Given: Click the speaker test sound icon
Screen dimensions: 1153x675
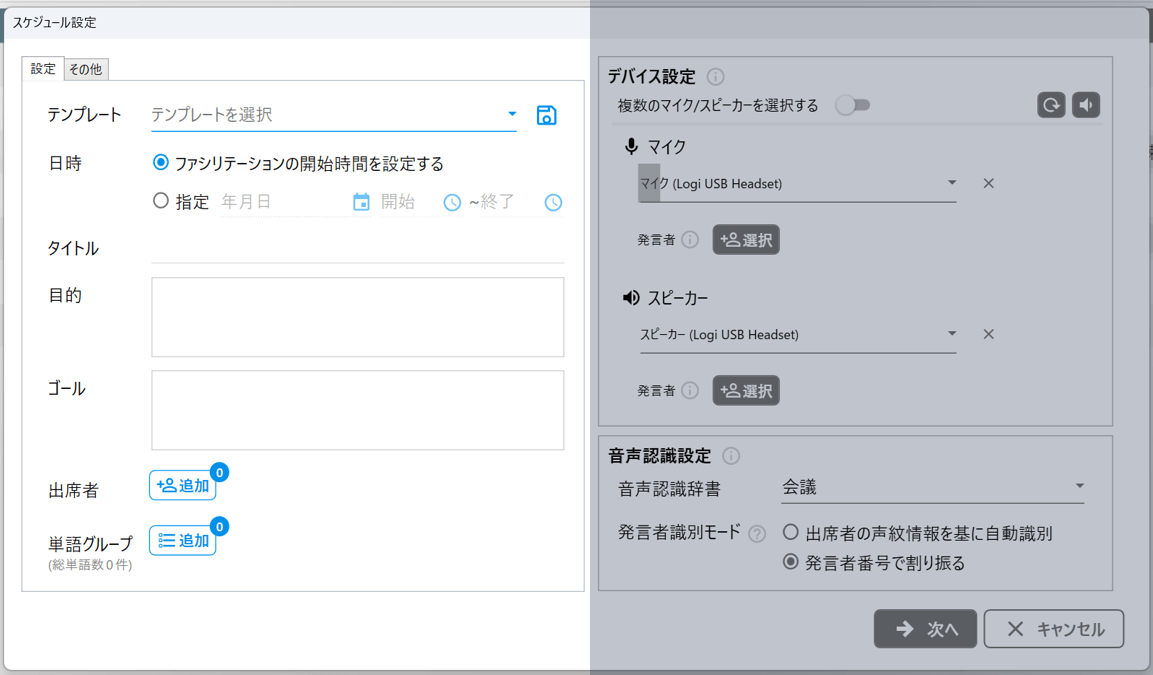Looking at the screenshot, I should click(x=1086, y=105).
